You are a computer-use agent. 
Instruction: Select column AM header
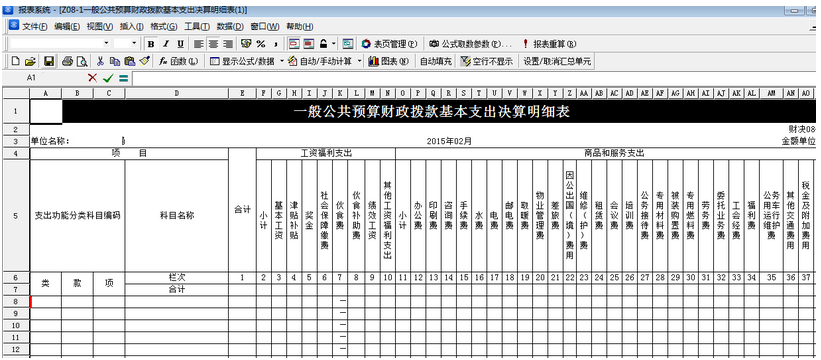click(771, 93)
